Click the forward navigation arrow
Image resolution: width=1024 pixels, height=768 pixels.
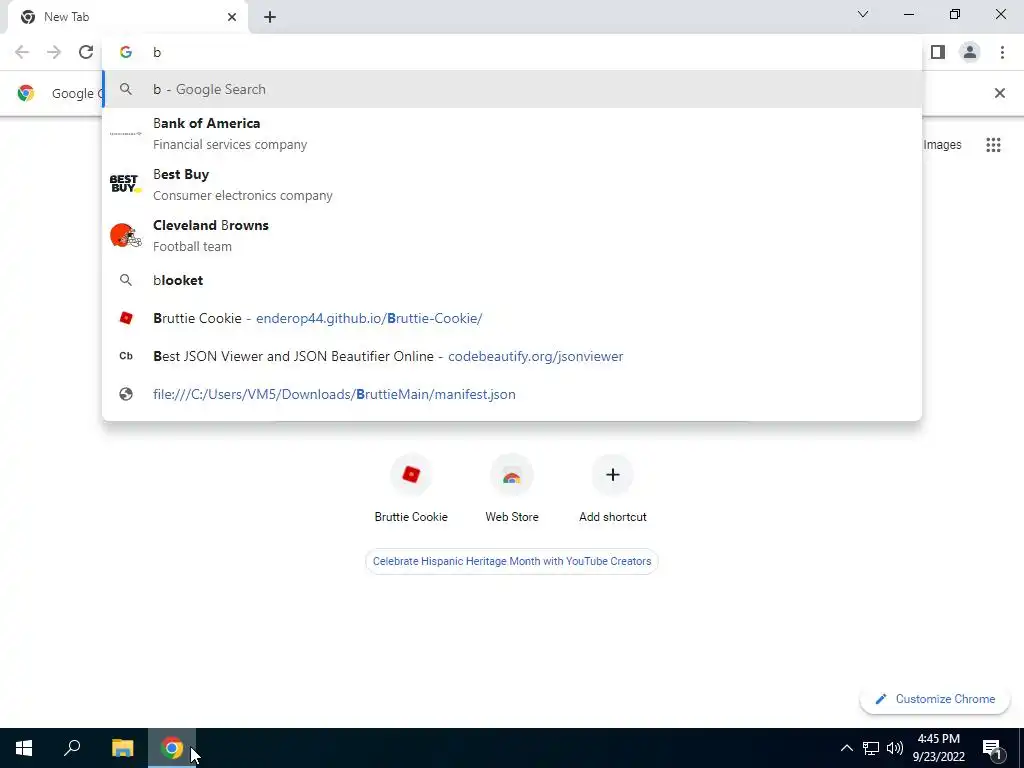[54, 52]
